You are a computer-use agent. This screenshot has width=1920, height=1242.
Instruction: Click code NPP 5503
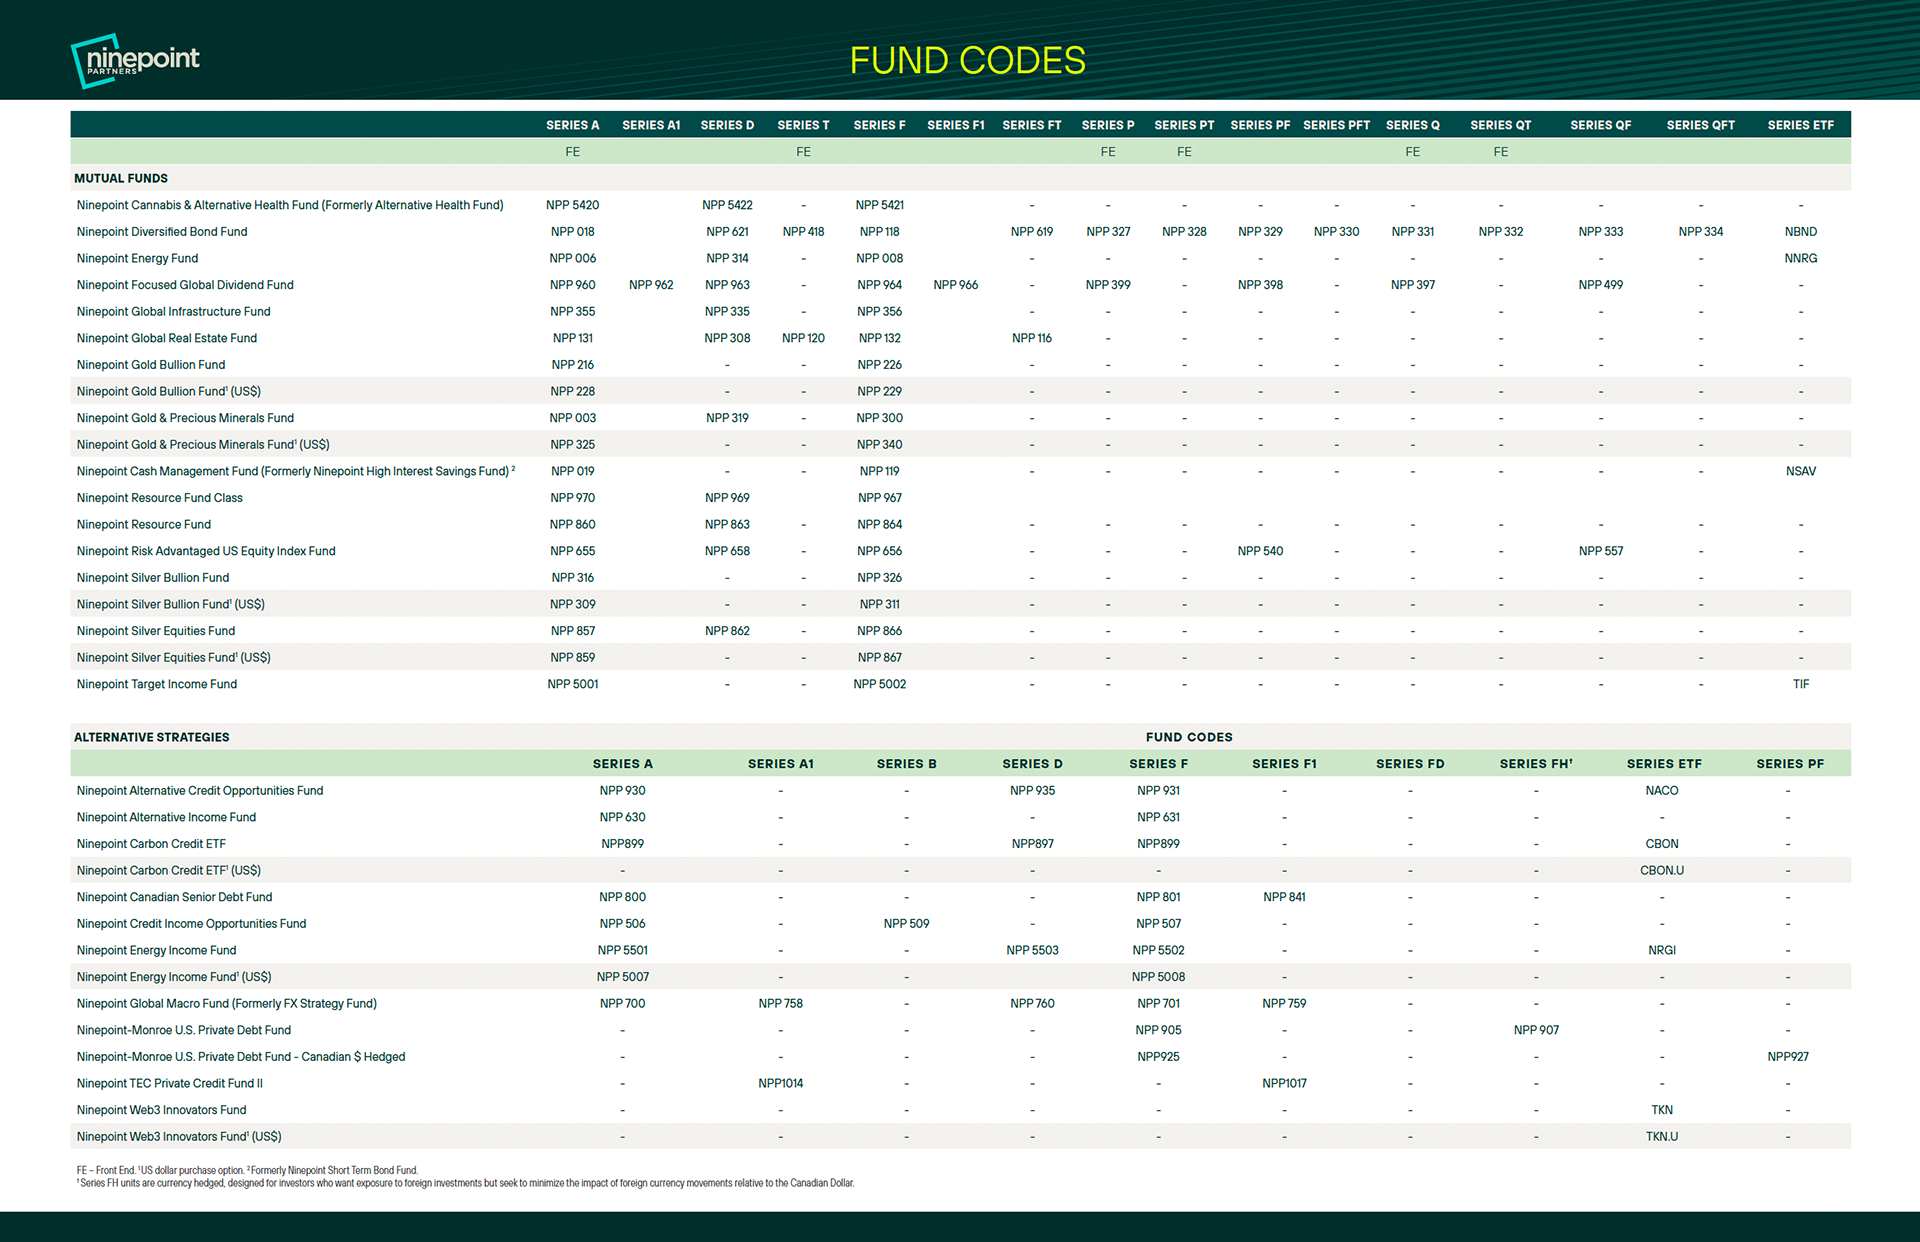coord(1032,951)
